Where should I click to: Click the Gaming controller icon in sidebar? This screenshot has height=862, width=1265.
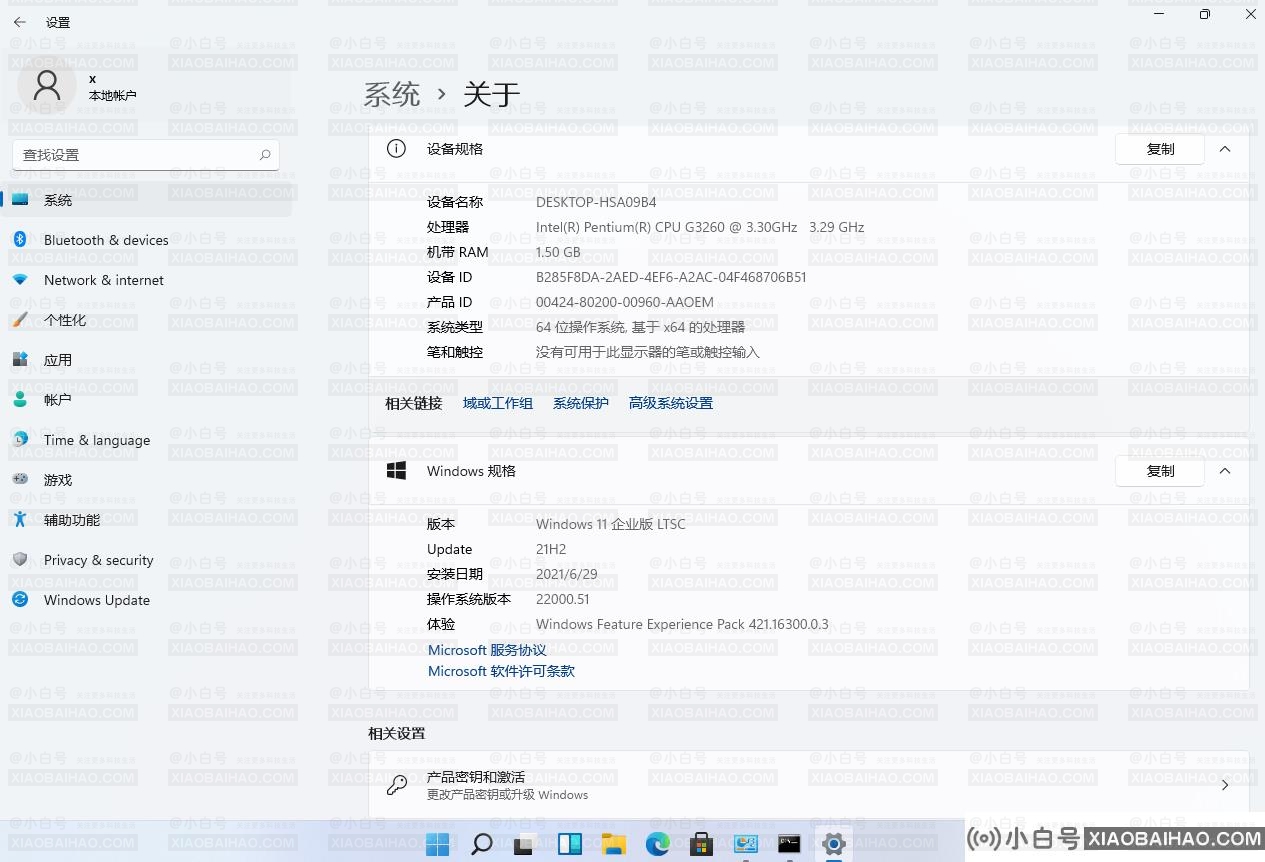[x=20, y=480]
